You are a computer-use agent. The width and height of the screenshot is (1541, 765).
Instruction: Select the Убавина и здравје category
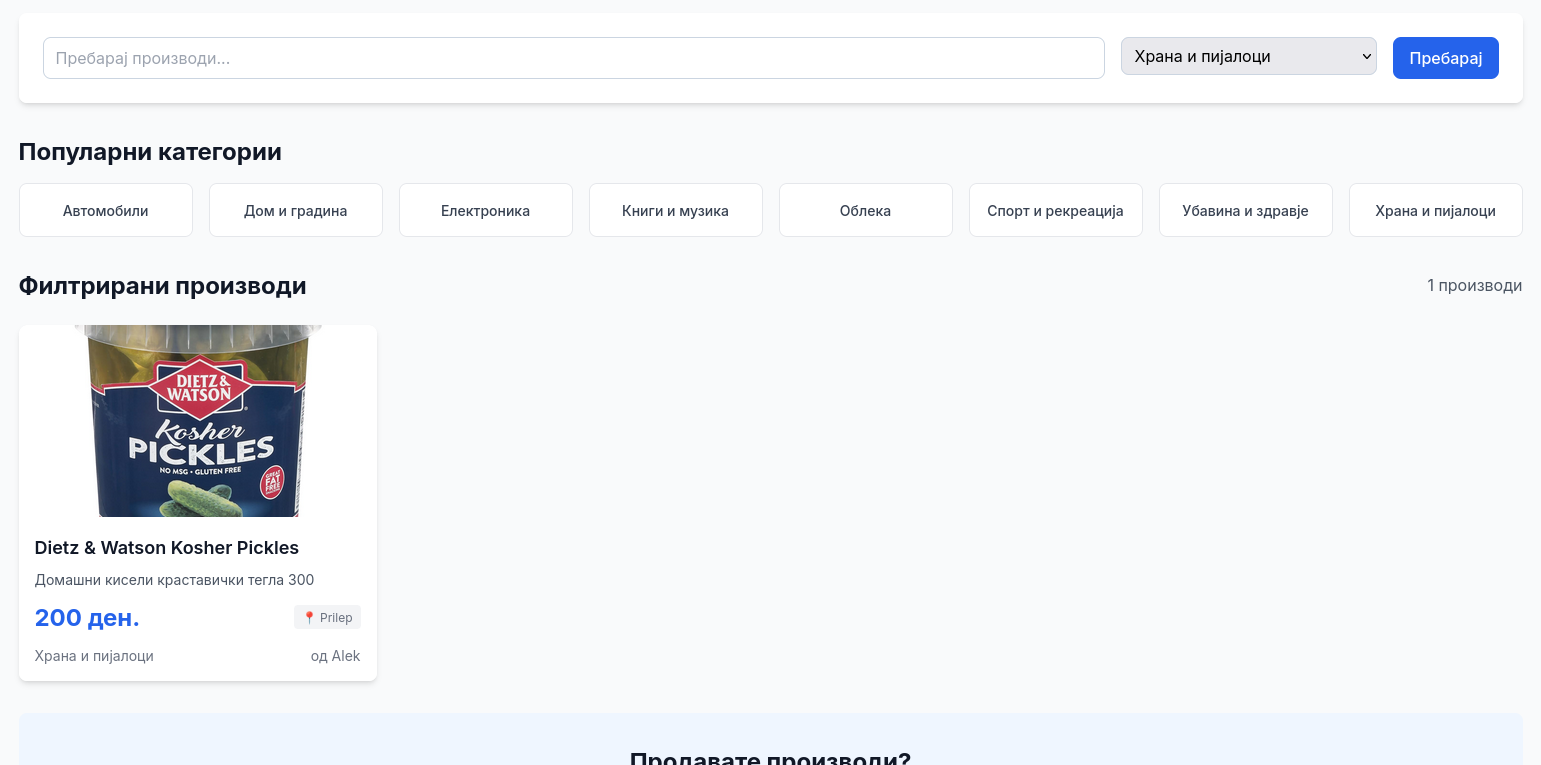(x=1246, y=211)
